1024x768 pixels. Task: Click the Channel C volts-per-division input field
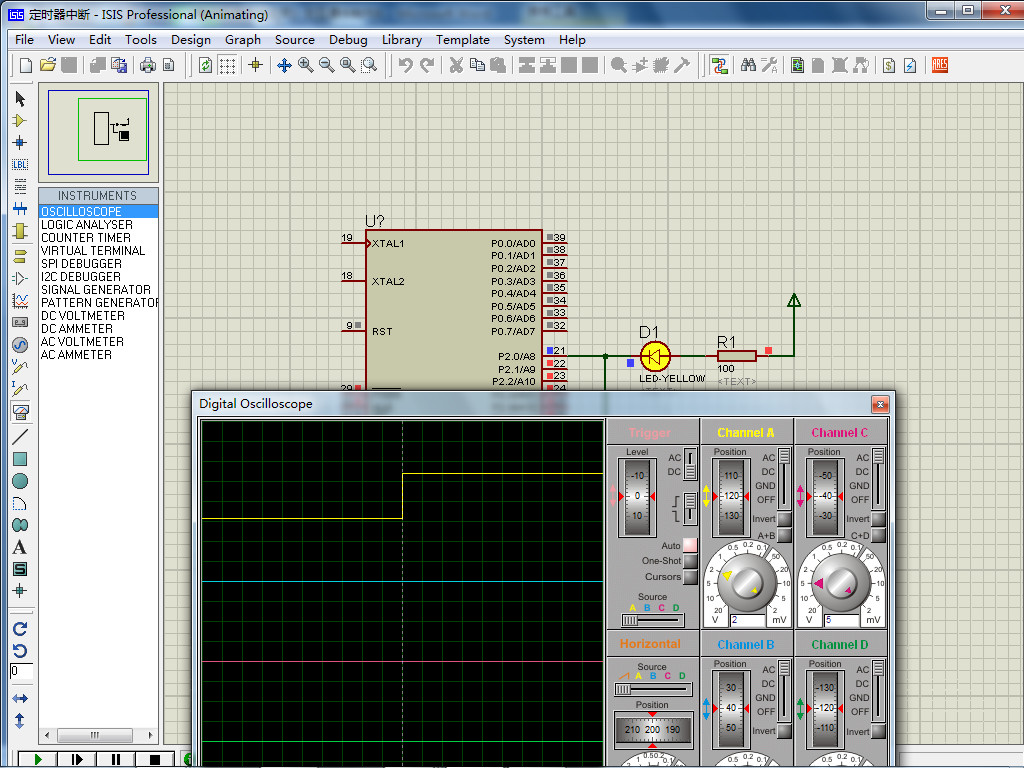[x=841, y=620]
